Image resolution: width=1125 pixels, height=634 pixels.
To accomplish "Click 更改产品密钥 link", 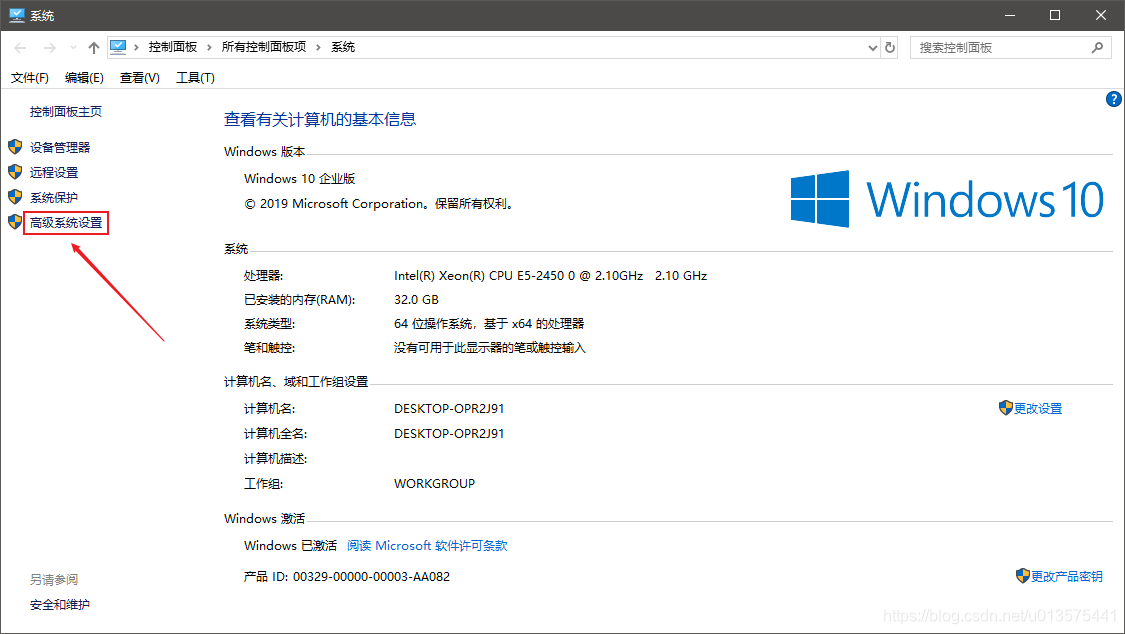I will 1067,577.
